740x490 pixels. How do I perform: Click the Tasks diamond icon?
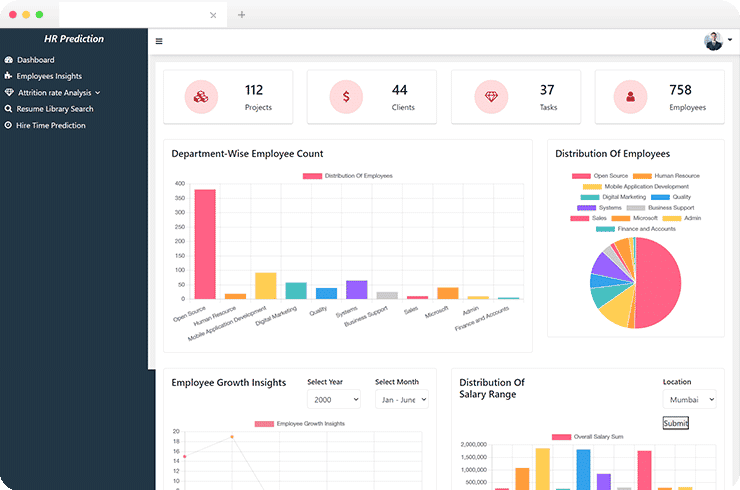pyautogui.click(x=491, y=97)
